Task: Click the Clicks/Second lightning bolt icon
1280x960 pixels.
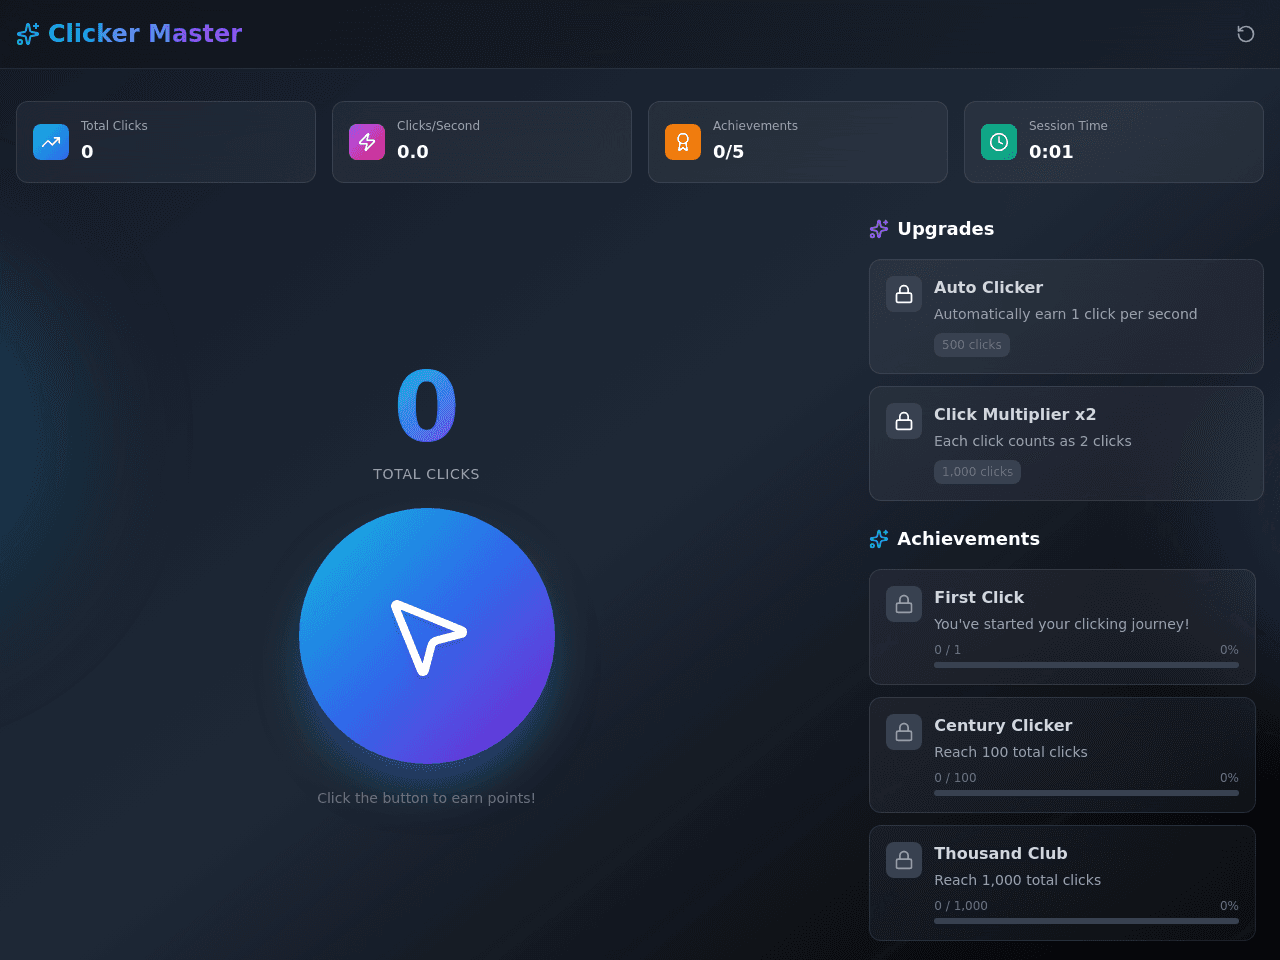Action: tap(367, 142)
